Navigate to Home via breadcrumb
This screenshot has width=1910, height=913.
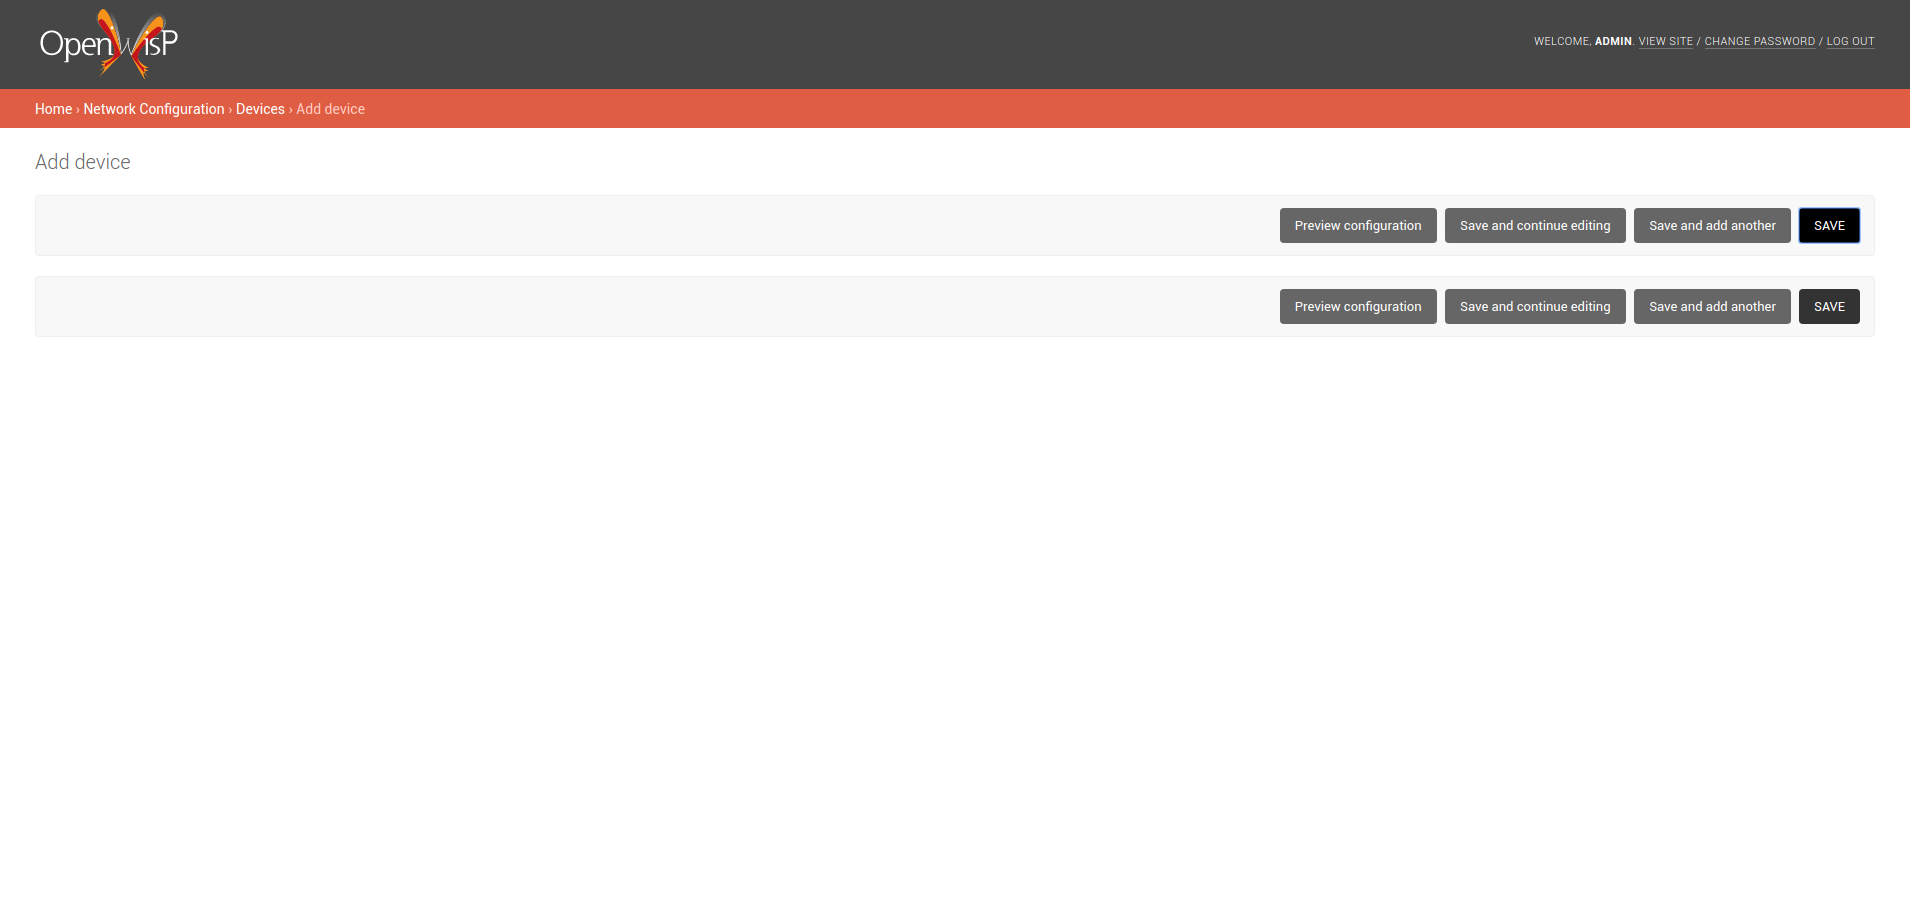53,108
